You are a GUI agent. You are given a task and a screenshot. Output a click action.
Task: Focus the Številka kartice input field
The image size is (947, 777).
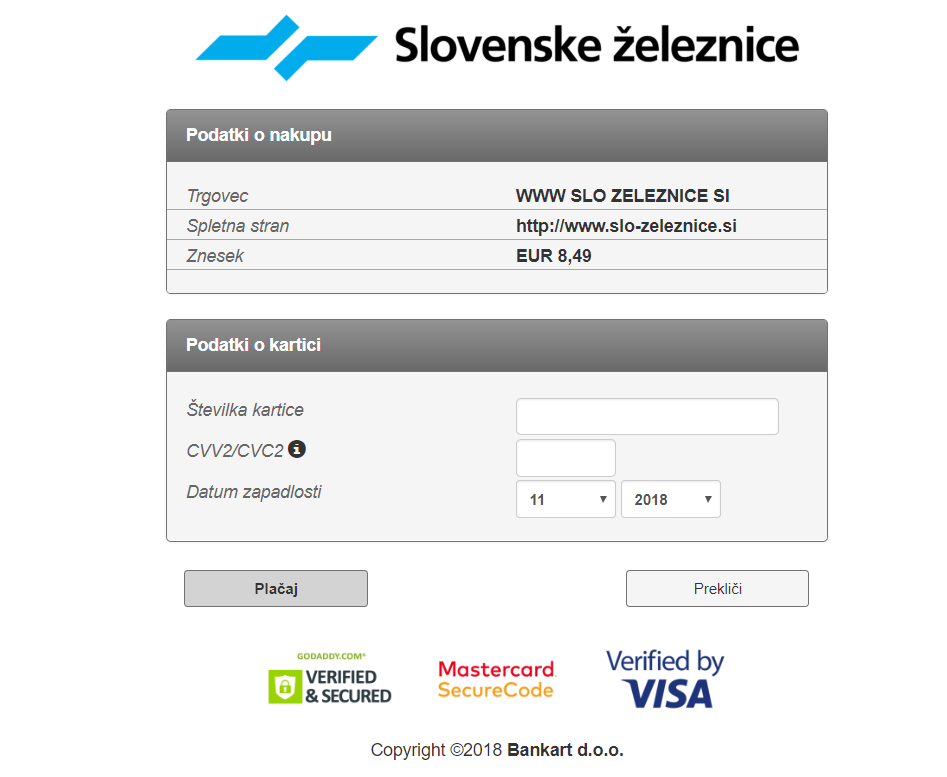647,417
